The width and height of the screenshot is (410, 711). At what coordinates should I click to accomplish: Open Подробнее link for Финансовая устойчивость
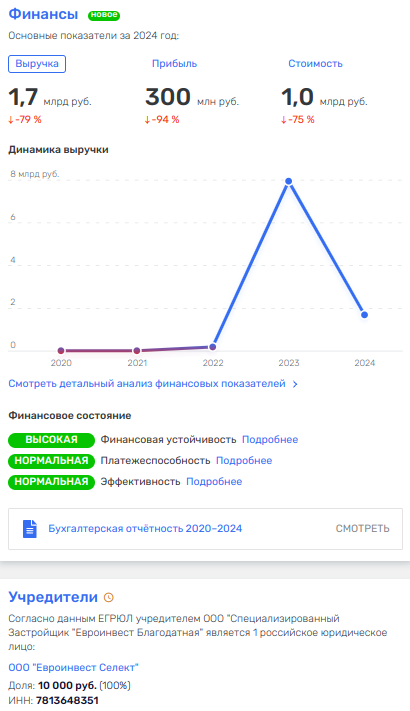pos(270,439)
